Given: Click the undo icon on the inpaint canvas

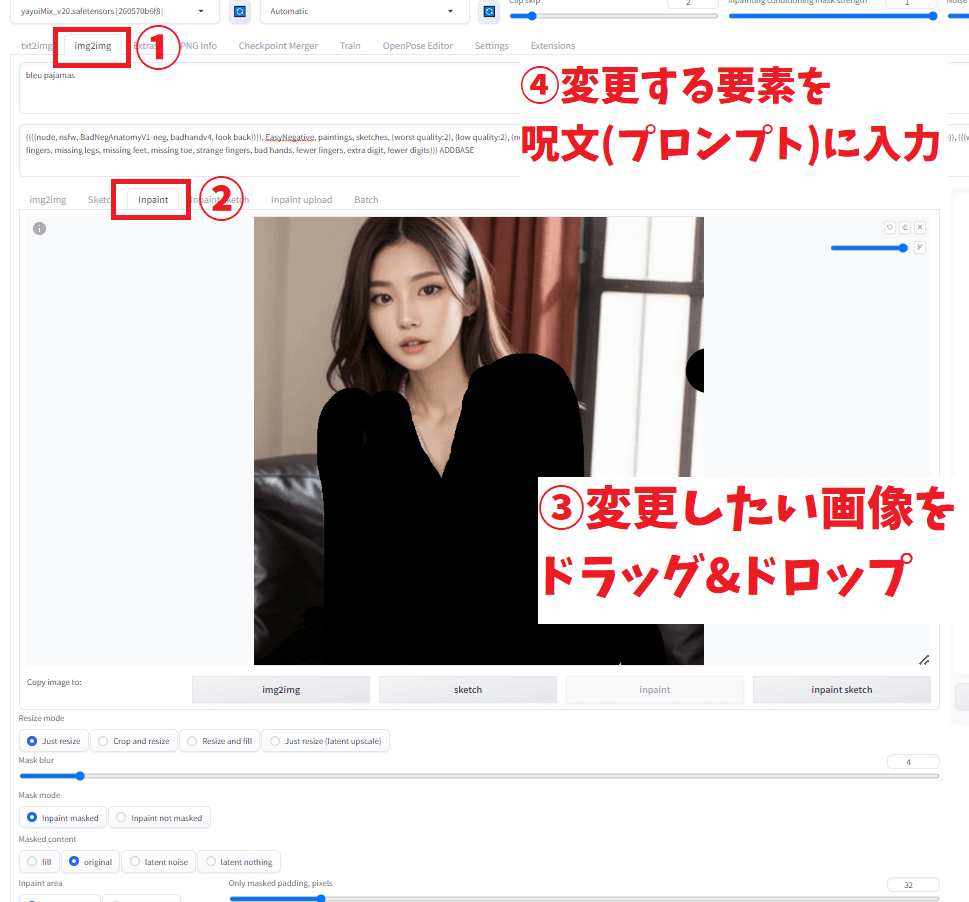Looking at the screenshot, I should [890, 228].
